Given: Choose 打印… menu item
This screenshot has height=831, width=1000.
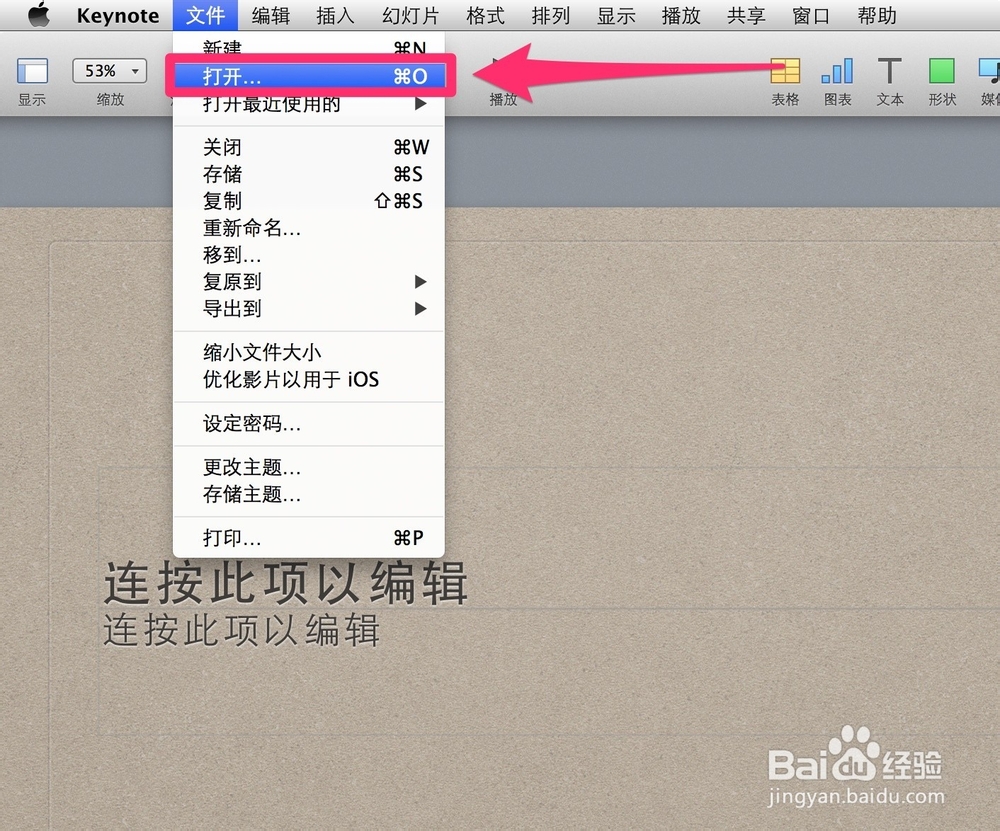Looking at the screenshot, I should tap(309, 538).
